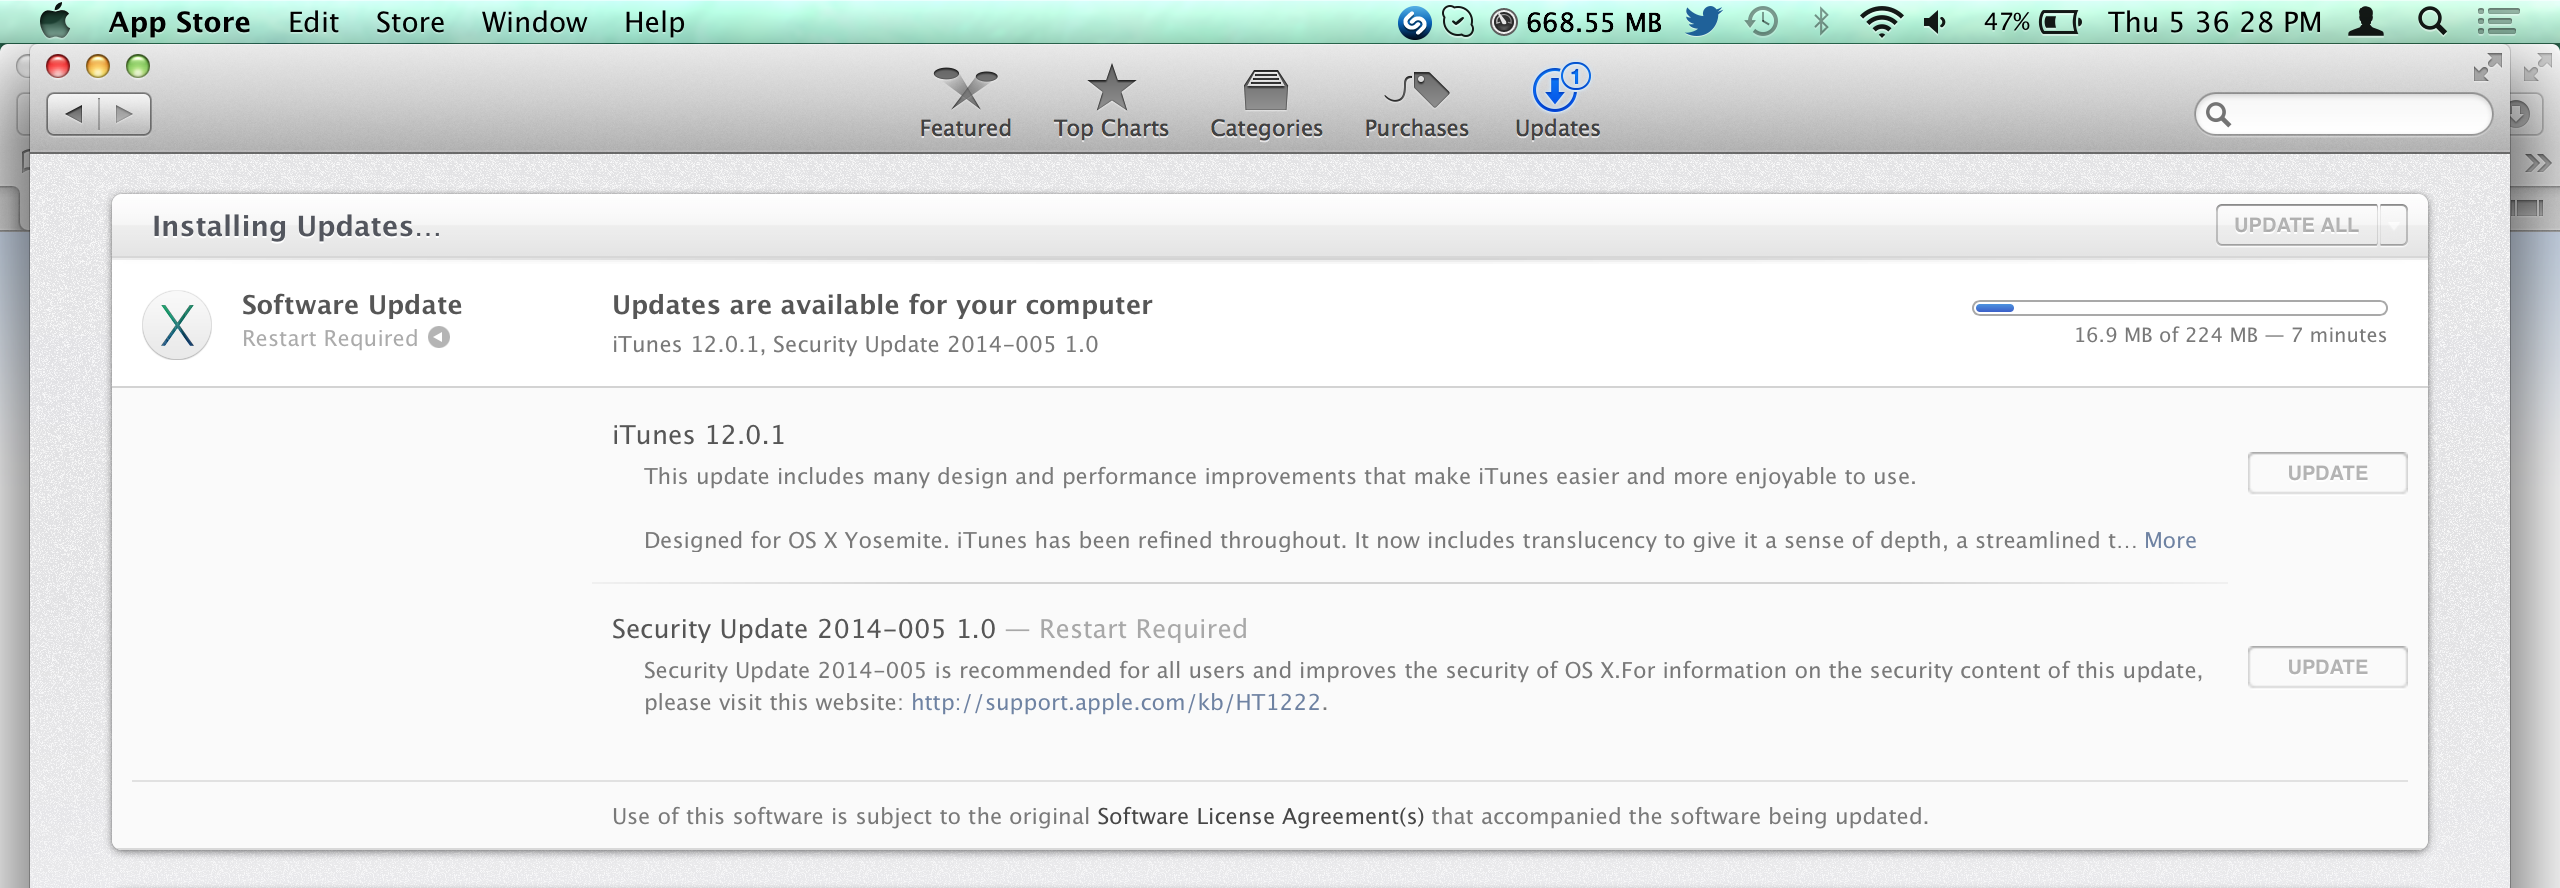Open Spotlight search magnifier
The height and width of the screenshot is (888, 2560).
click(2433, 21)
